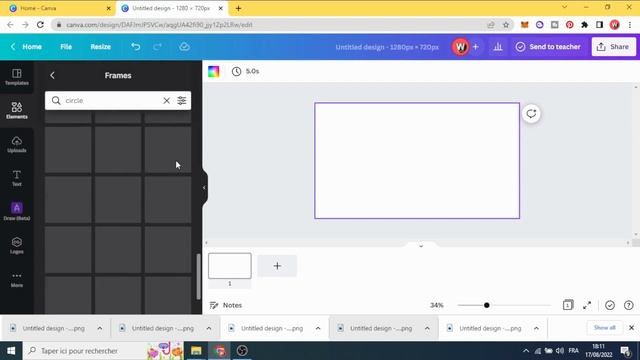
Task: Open the 34% zoom level menu
Action: 436,305
